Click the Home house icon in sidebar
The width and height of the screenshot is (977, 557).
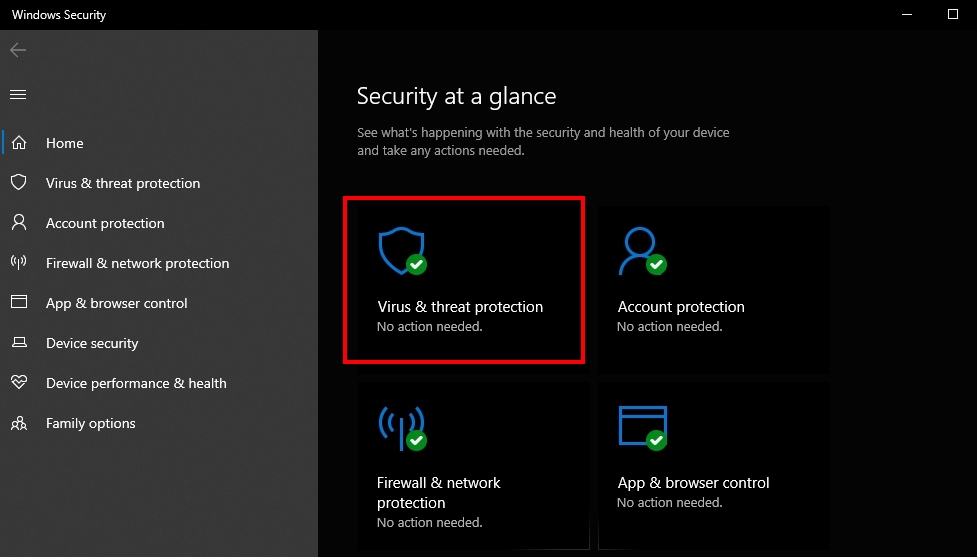(x=19, y=143)
